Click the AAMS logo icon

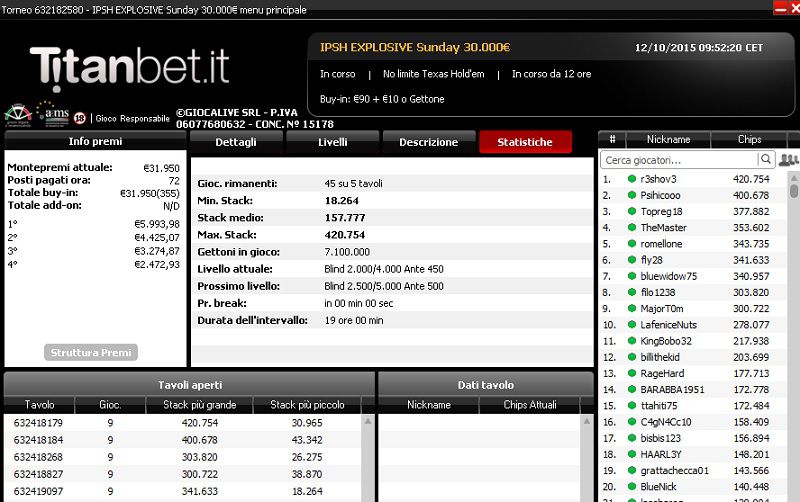click(x=53, y=114)
